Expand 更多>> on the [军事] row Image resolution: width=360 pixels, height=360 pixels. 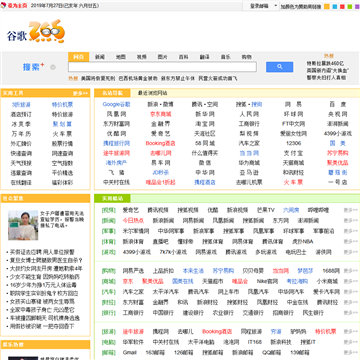[x=351, y=231]
